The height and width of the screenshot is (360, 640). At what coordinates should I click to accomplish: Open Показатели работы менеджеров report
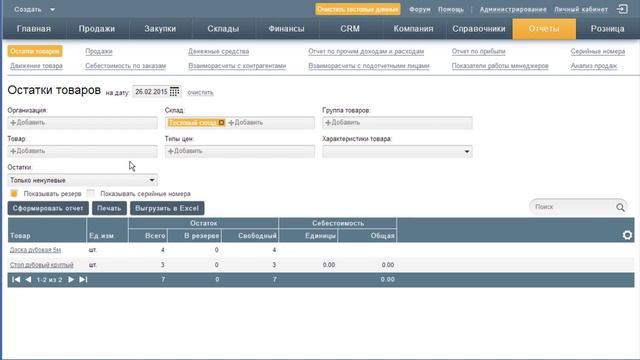500,66
